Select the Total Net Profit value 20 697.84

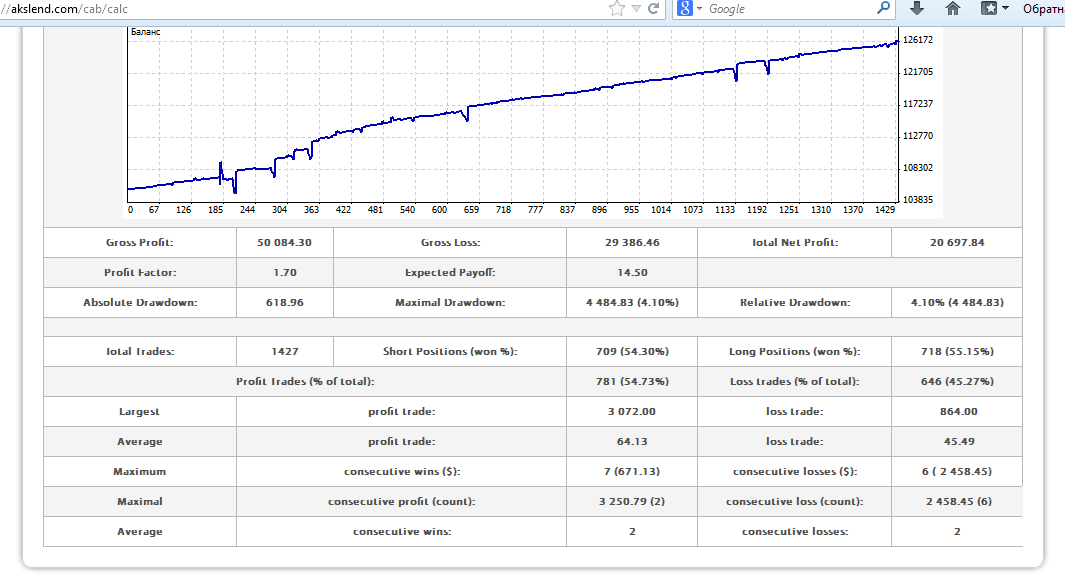(x=956, y=243)
